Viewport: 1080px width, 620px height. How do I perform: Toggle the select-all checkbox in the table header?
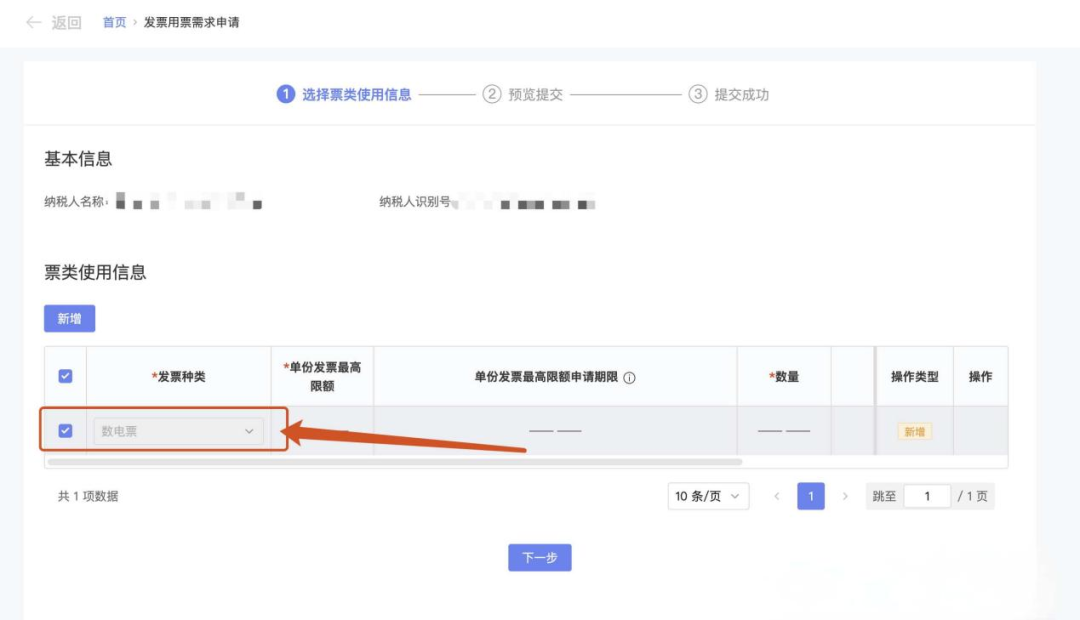tap(65, 376)
